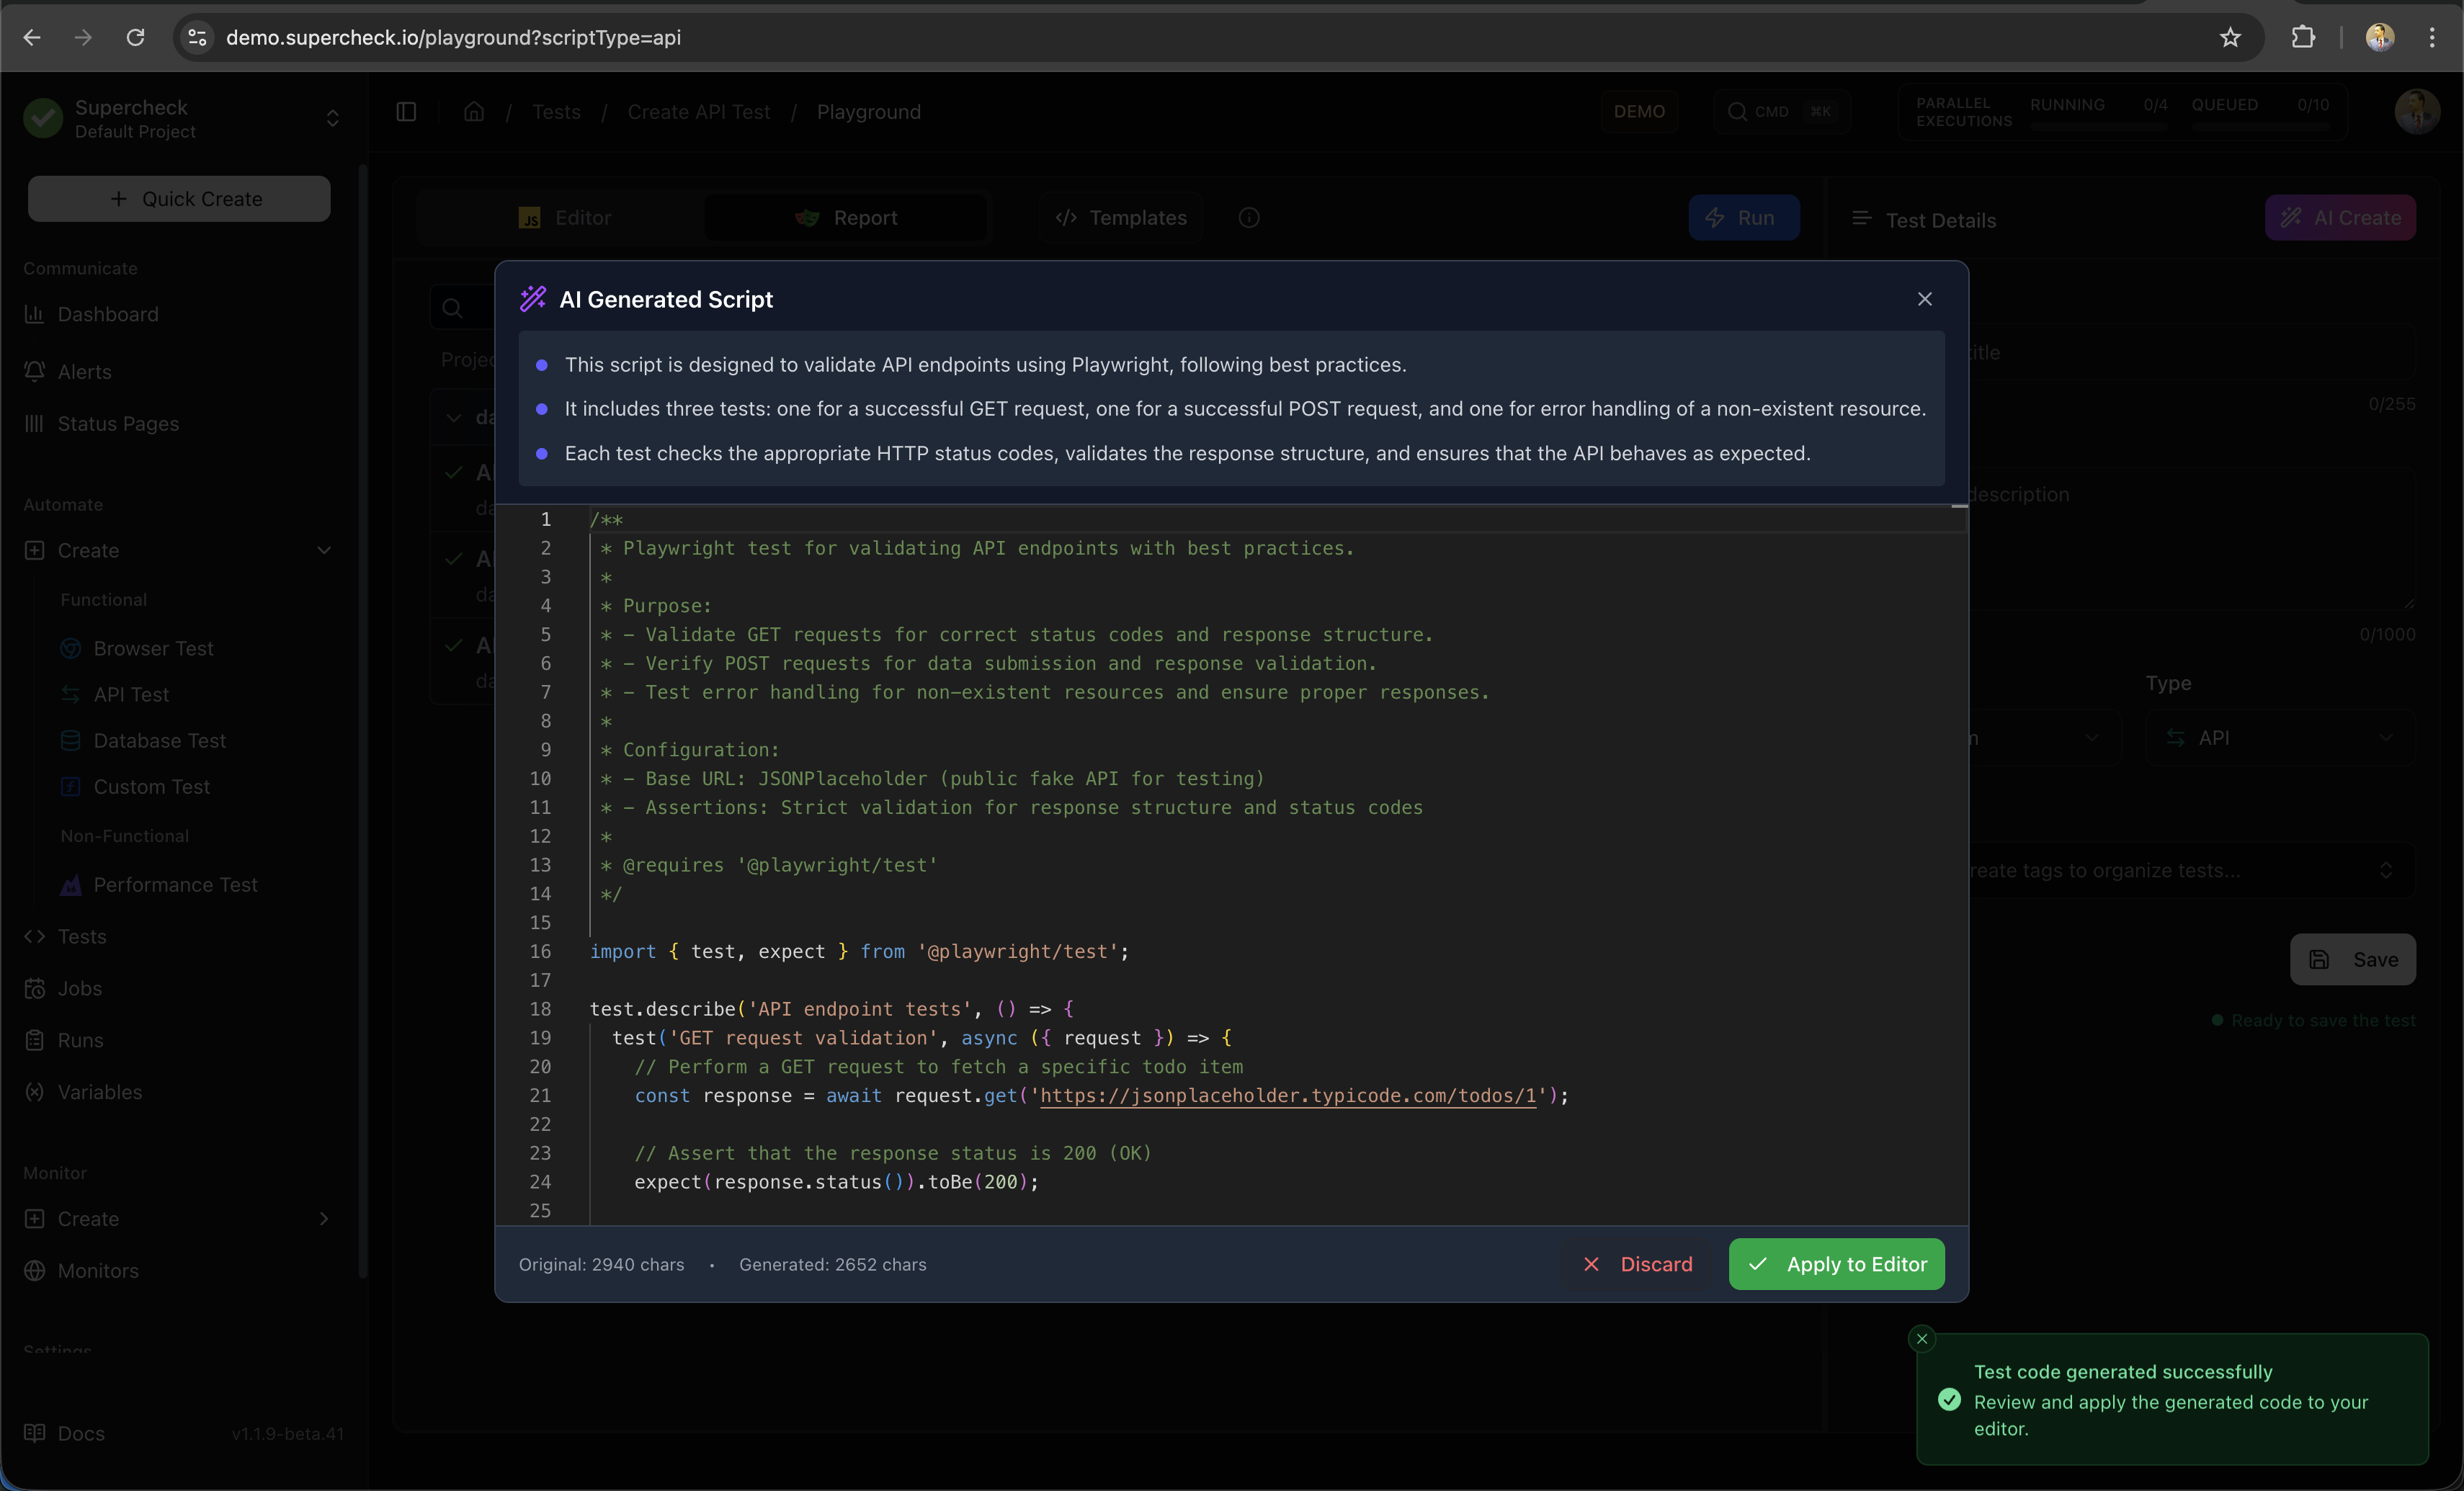This screenshot has width=2464, height=1491.
Task: Open the Supercheck project switcher
Action: pyautogui.click(x=332, y=119)
